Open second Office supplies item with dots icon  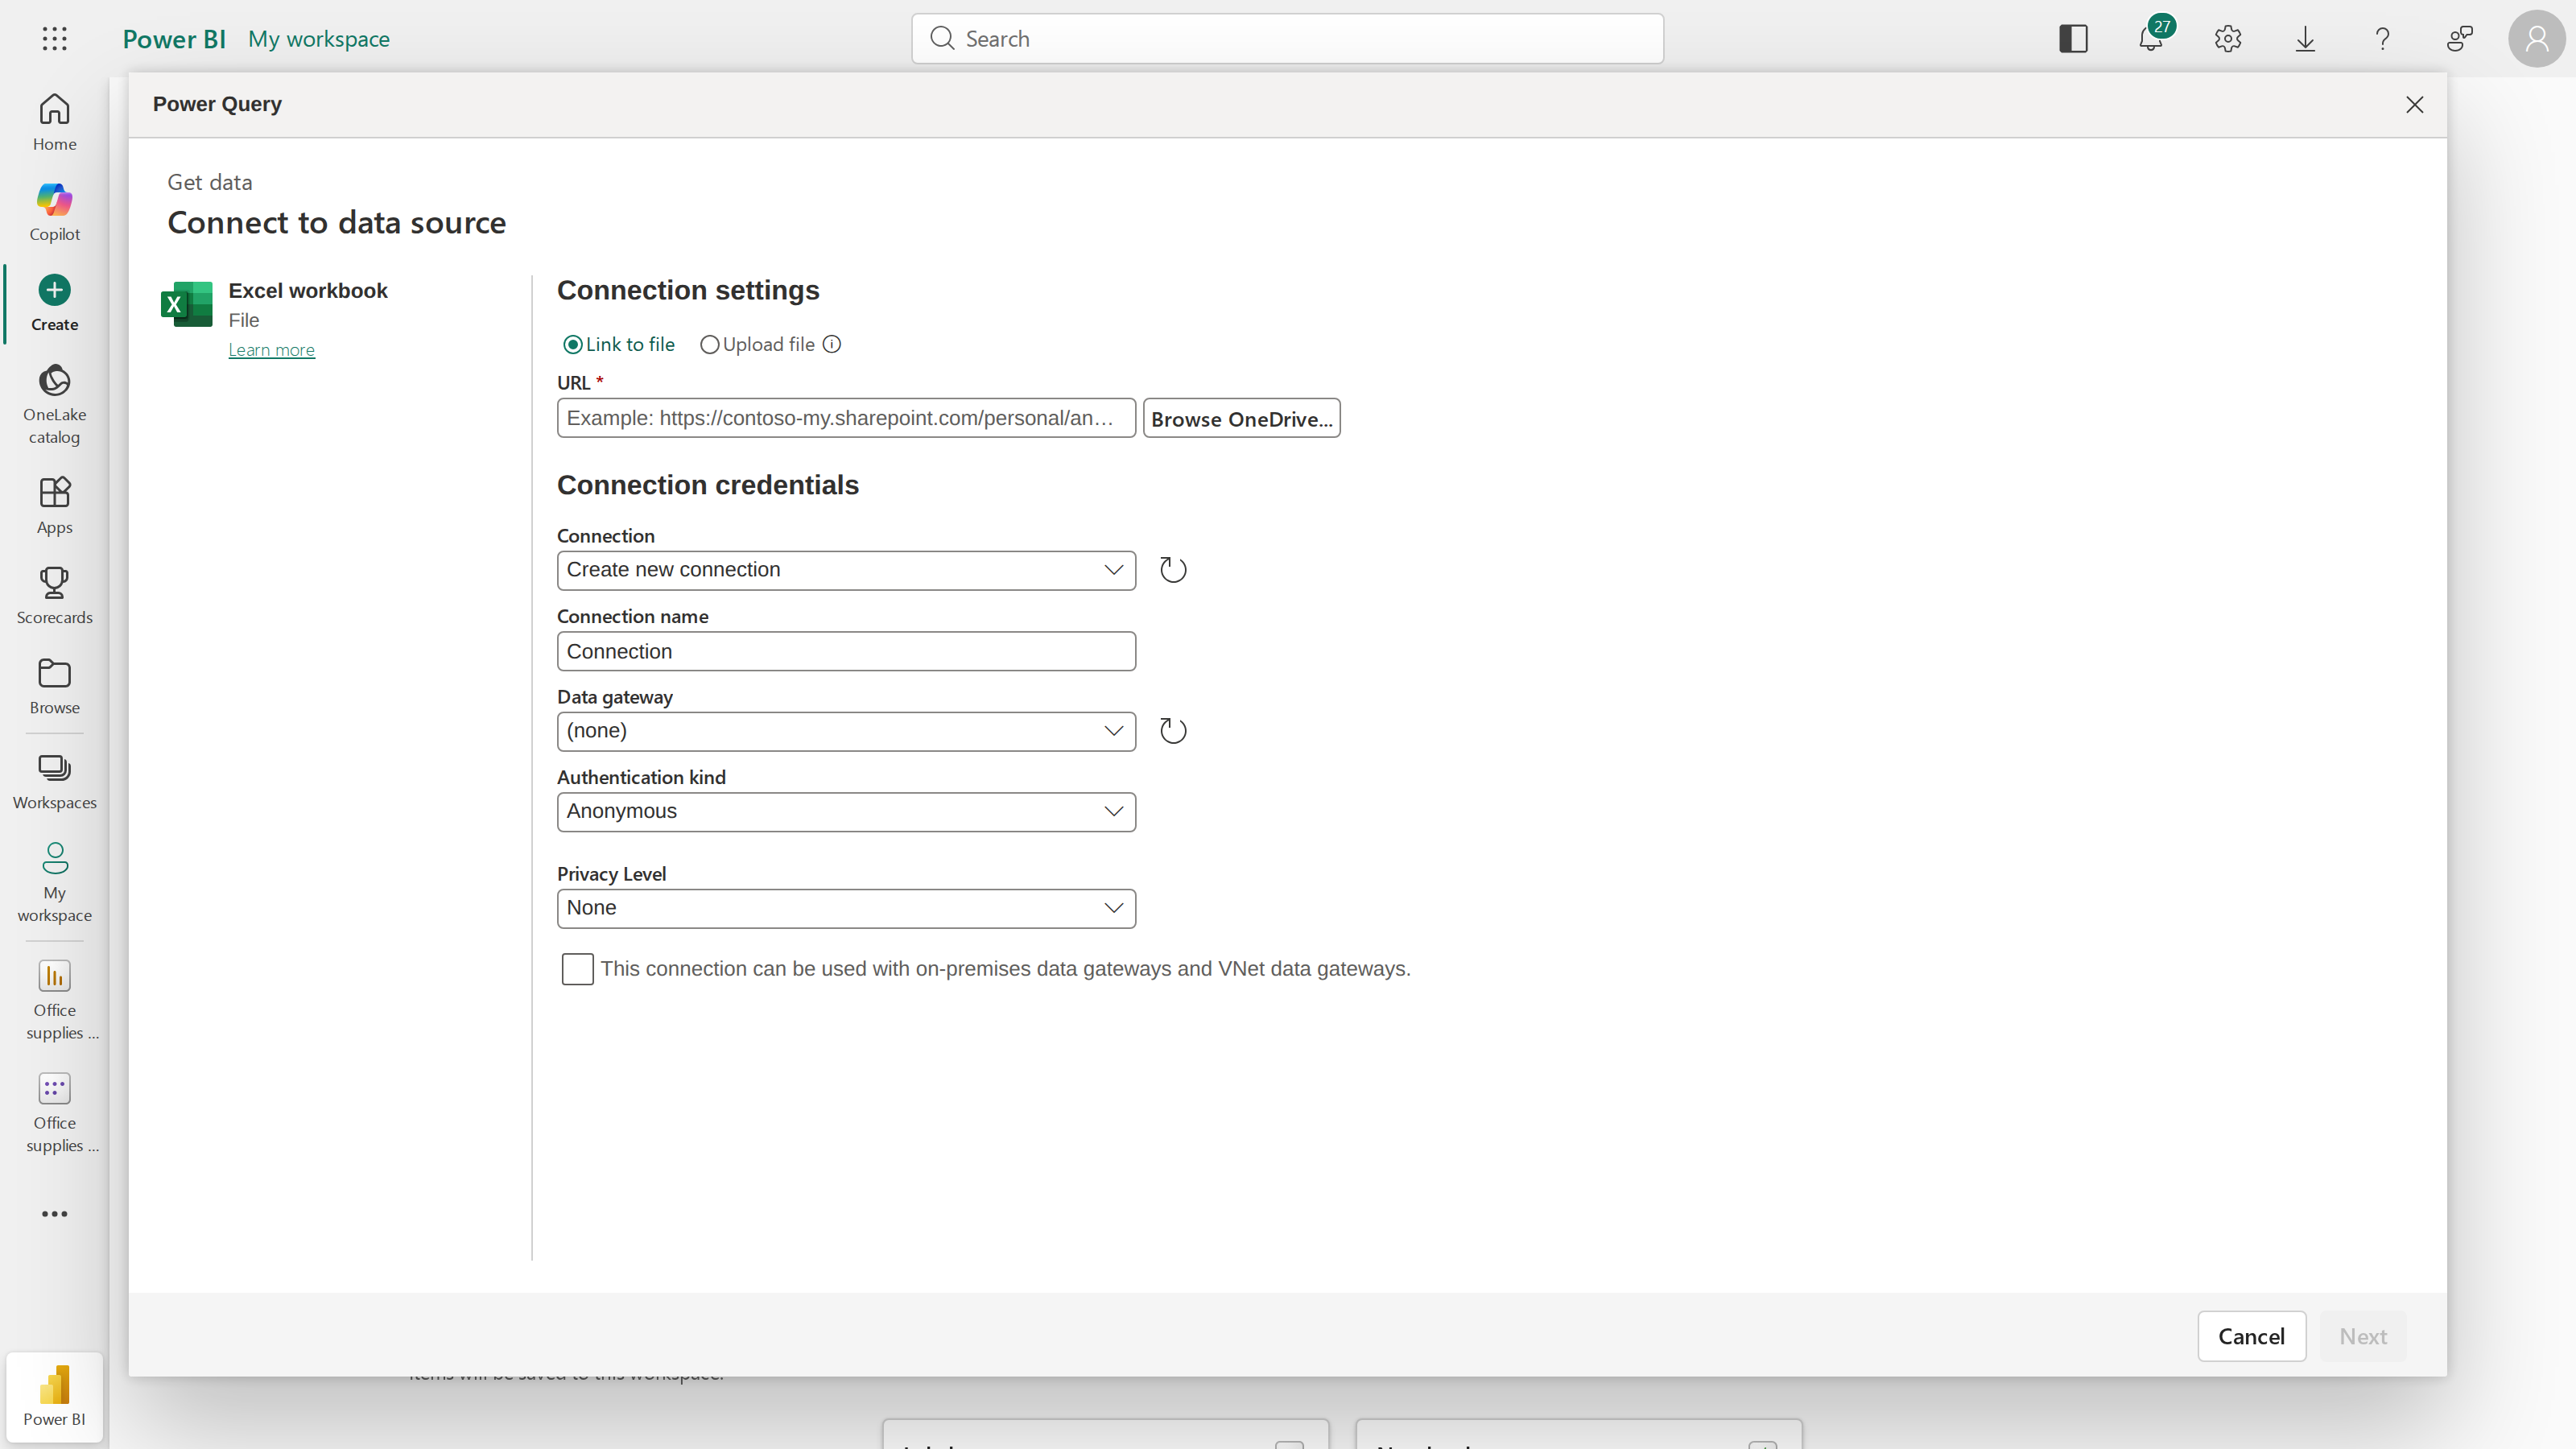[x=54, y=1112]
